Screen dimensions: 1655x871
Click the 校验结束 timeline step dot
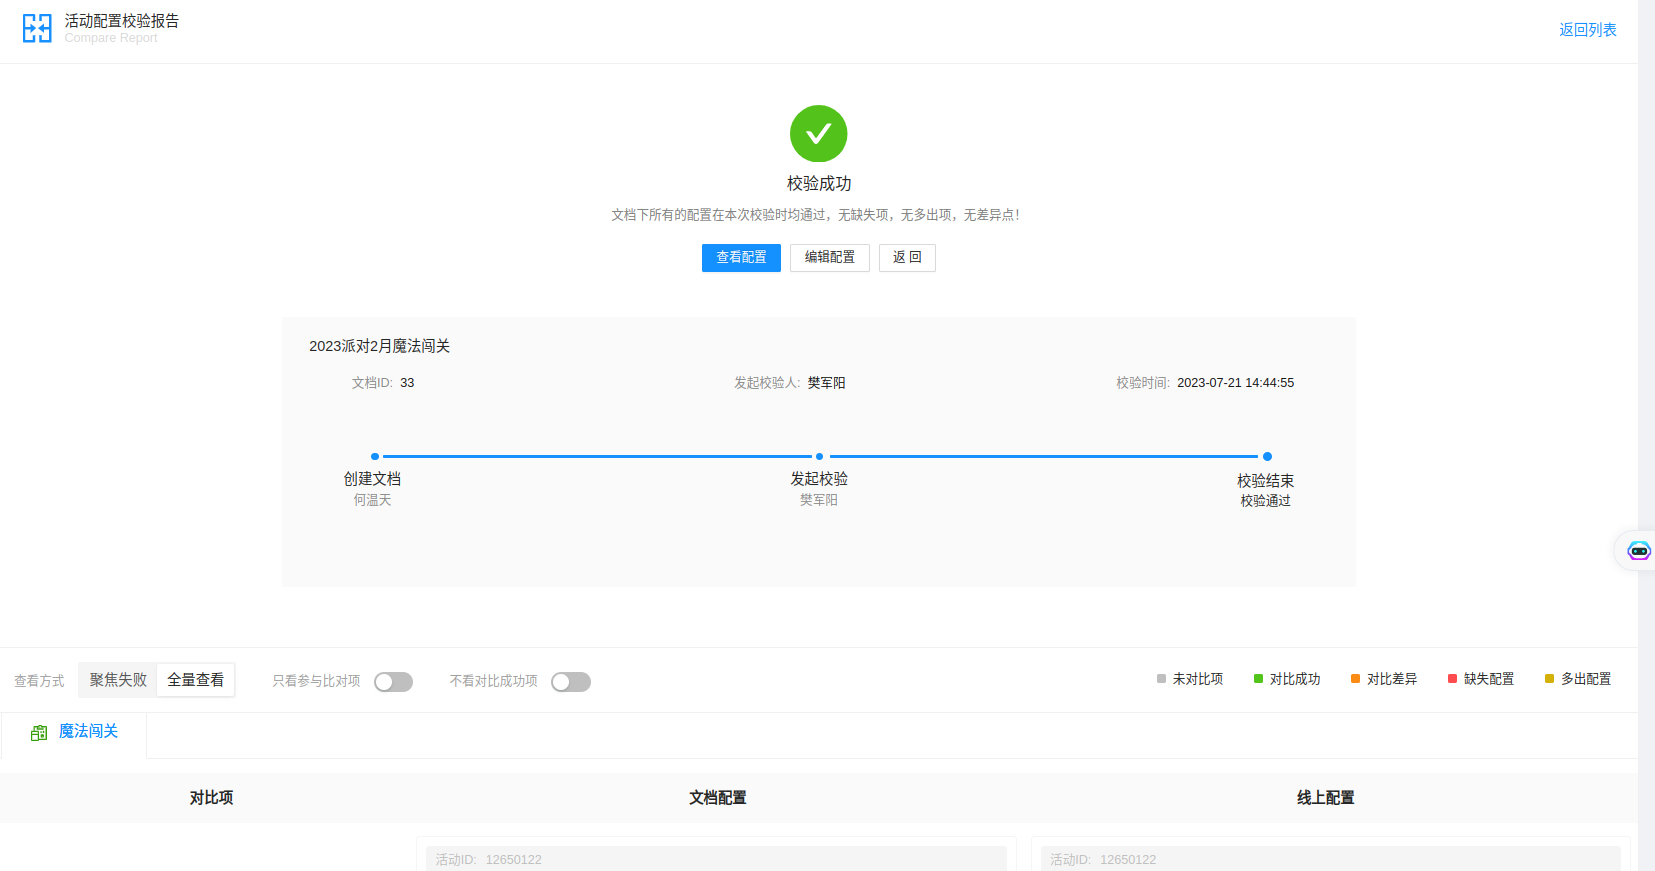click(x=1267, y=457)
